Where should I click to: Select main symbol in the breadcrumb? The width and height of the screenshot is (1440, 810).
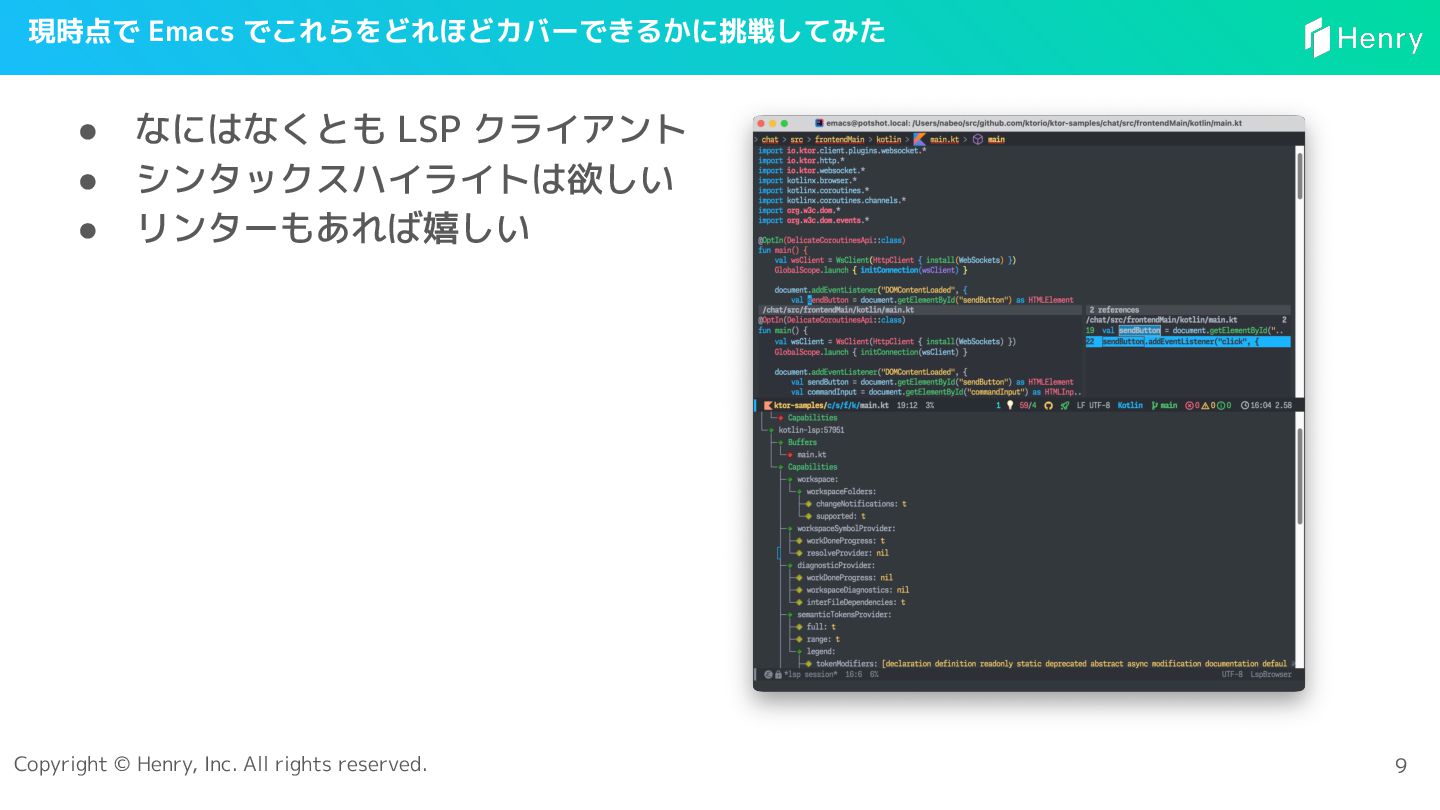point(996,140)
